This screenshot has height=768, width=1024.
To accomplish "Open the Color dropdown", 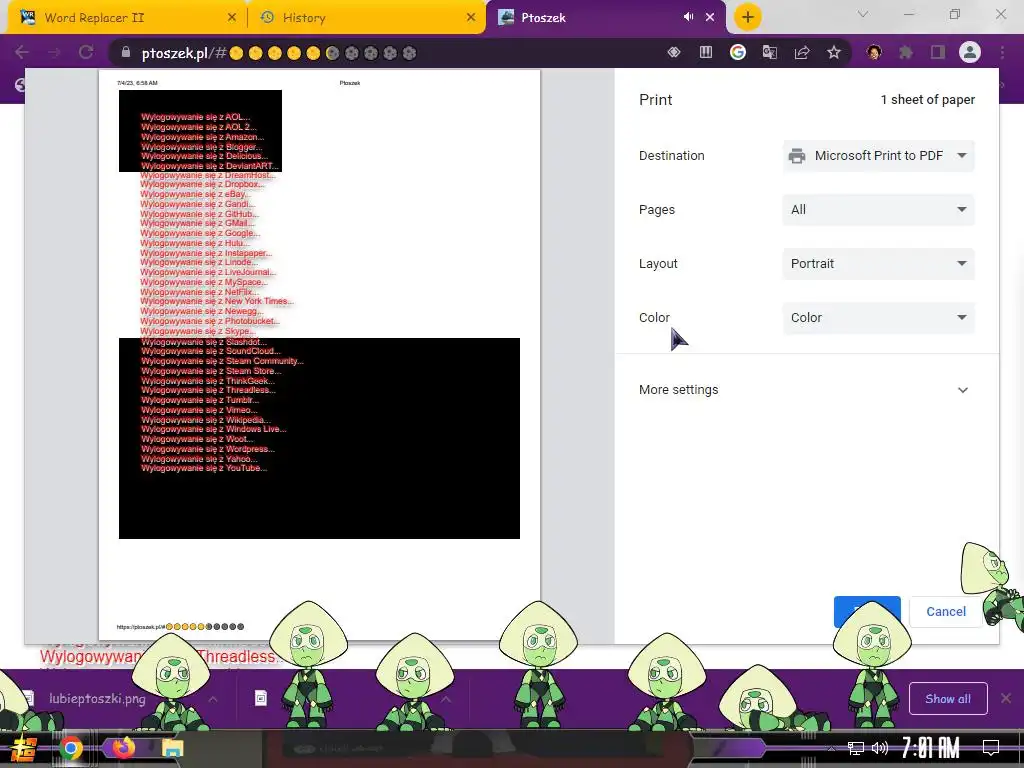I will coord(878,317).
